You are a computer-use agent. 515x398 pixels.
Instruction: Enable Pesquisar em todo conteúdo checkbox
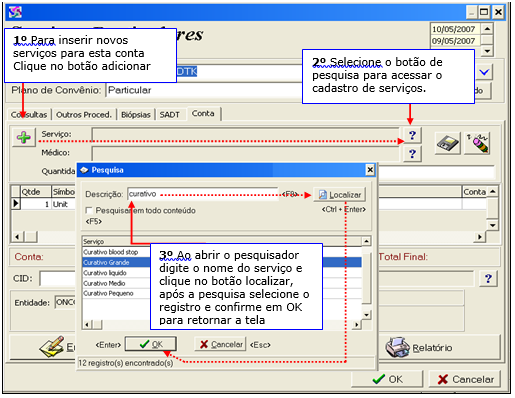[89, 210]
